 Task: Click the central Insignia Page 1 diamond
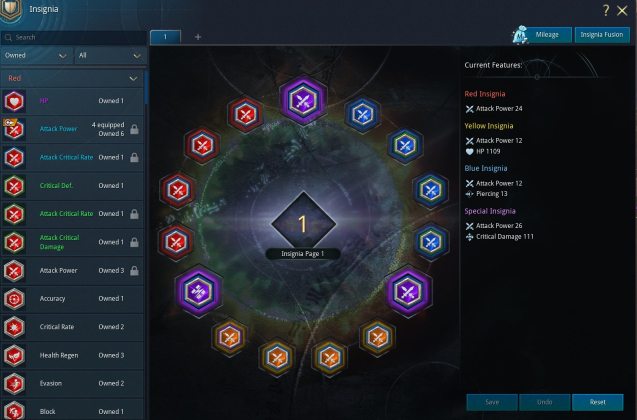coord(303,224)
